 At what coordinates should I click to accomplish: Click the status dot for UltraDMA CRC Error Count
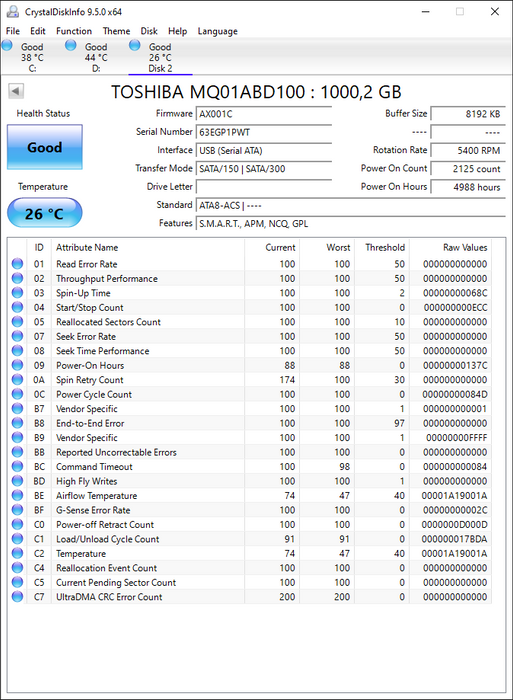(17, 596)
